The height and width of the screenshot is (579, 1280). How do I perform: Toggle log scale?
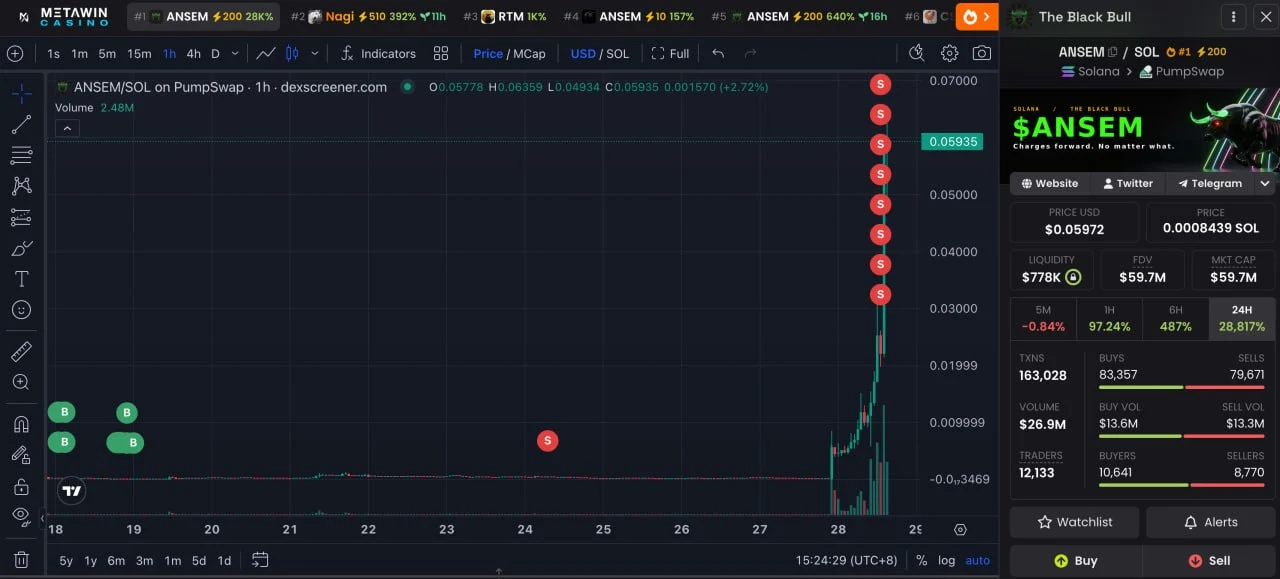[x=946, y=560]
